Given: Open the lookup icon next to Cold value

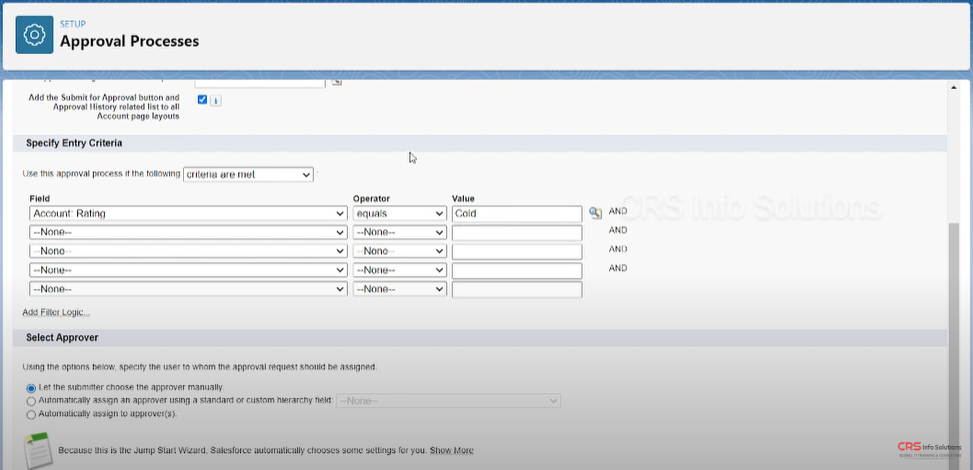Looking at the screenshot, I should [x=595, y=213].
